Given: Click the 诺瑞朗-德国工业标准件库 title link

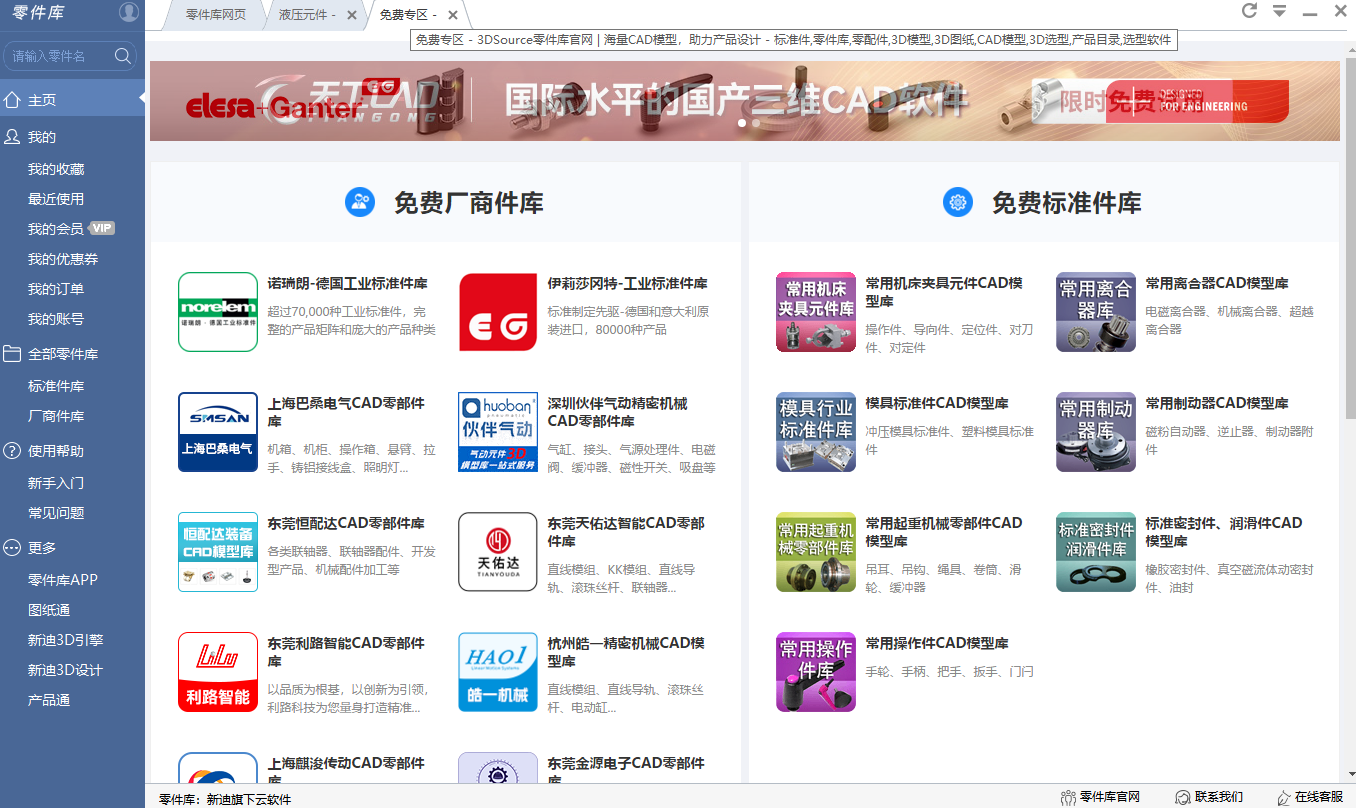Looking at the screenshot, I should point(348,283).
